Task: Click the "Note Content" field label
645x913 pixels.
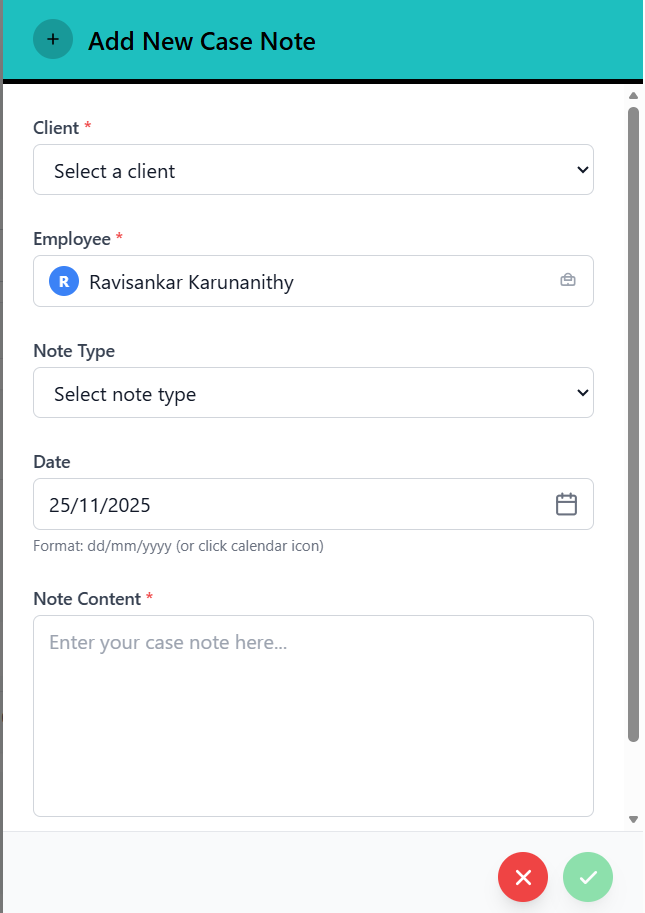Action: (87, 598)
